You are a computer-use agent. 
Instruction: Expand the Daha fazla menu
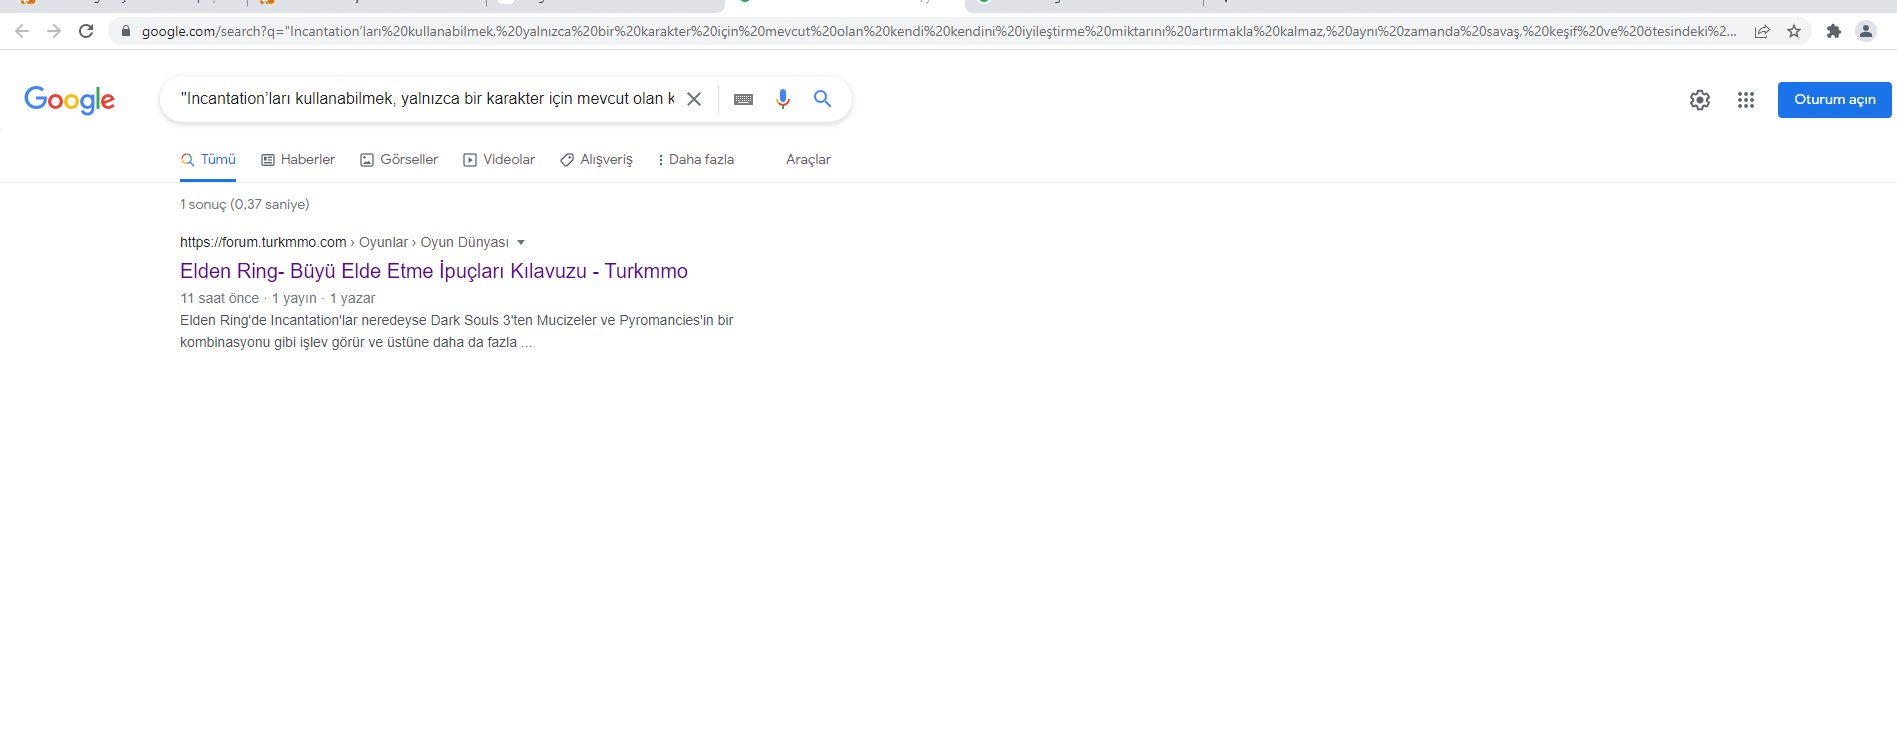[696, 160]
